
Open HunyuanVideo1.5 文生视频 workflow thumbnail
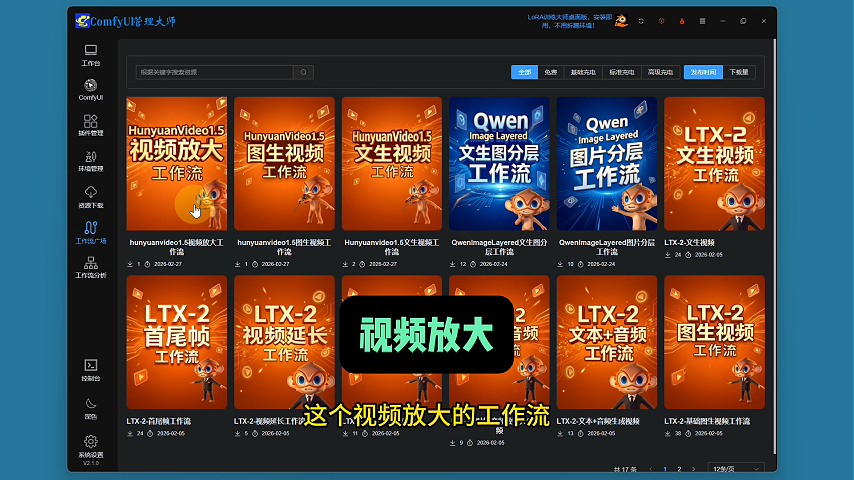pos(392,163)
